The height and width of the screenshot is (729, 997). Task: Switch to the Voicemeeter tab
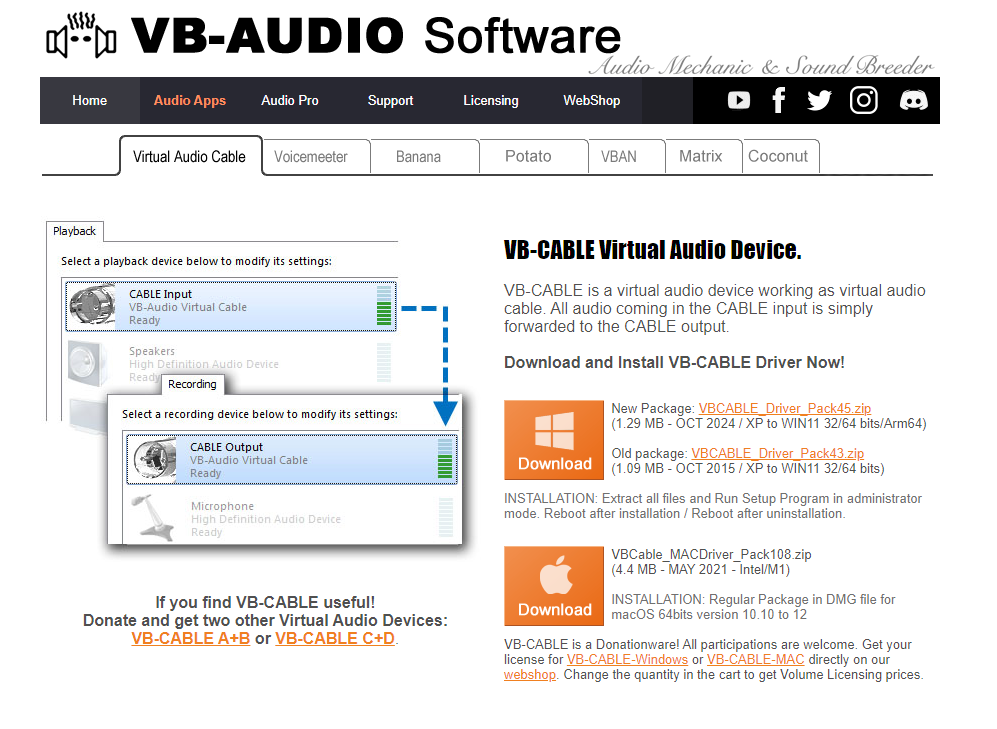(311, 157)
